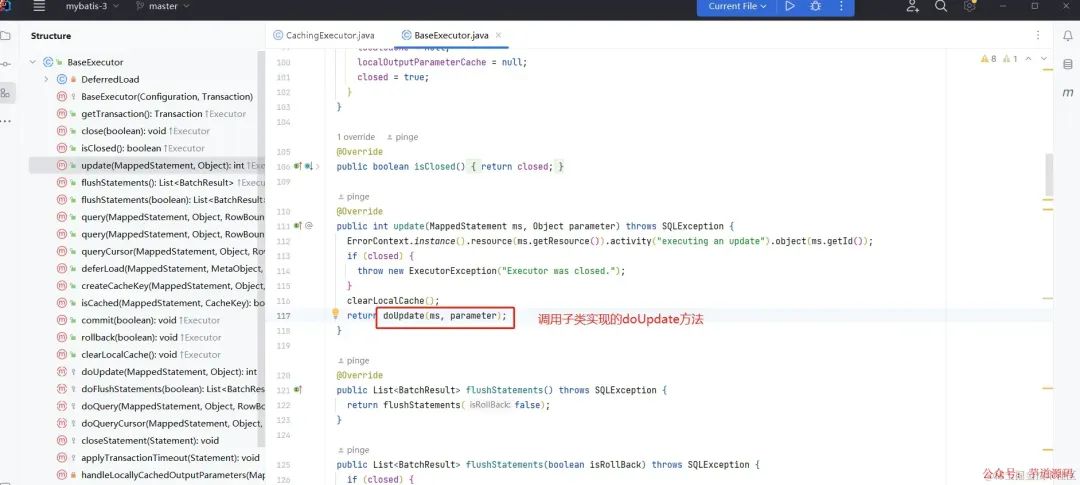Select isClosed(): boolean method
The height and width of the screenshot is (485, 1080).
pyautogui.click(x=143, y=148)
